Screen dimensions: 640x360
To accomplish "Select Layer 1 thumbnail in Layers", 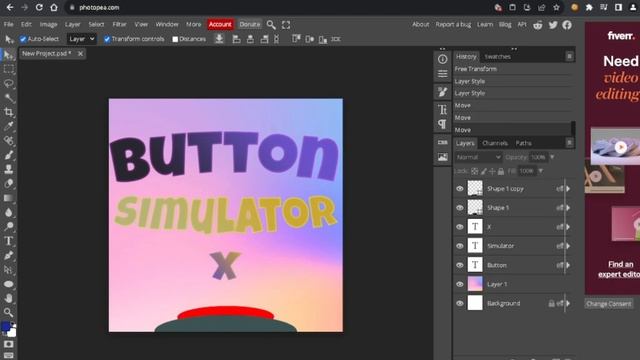I will (x=475, y=284).
